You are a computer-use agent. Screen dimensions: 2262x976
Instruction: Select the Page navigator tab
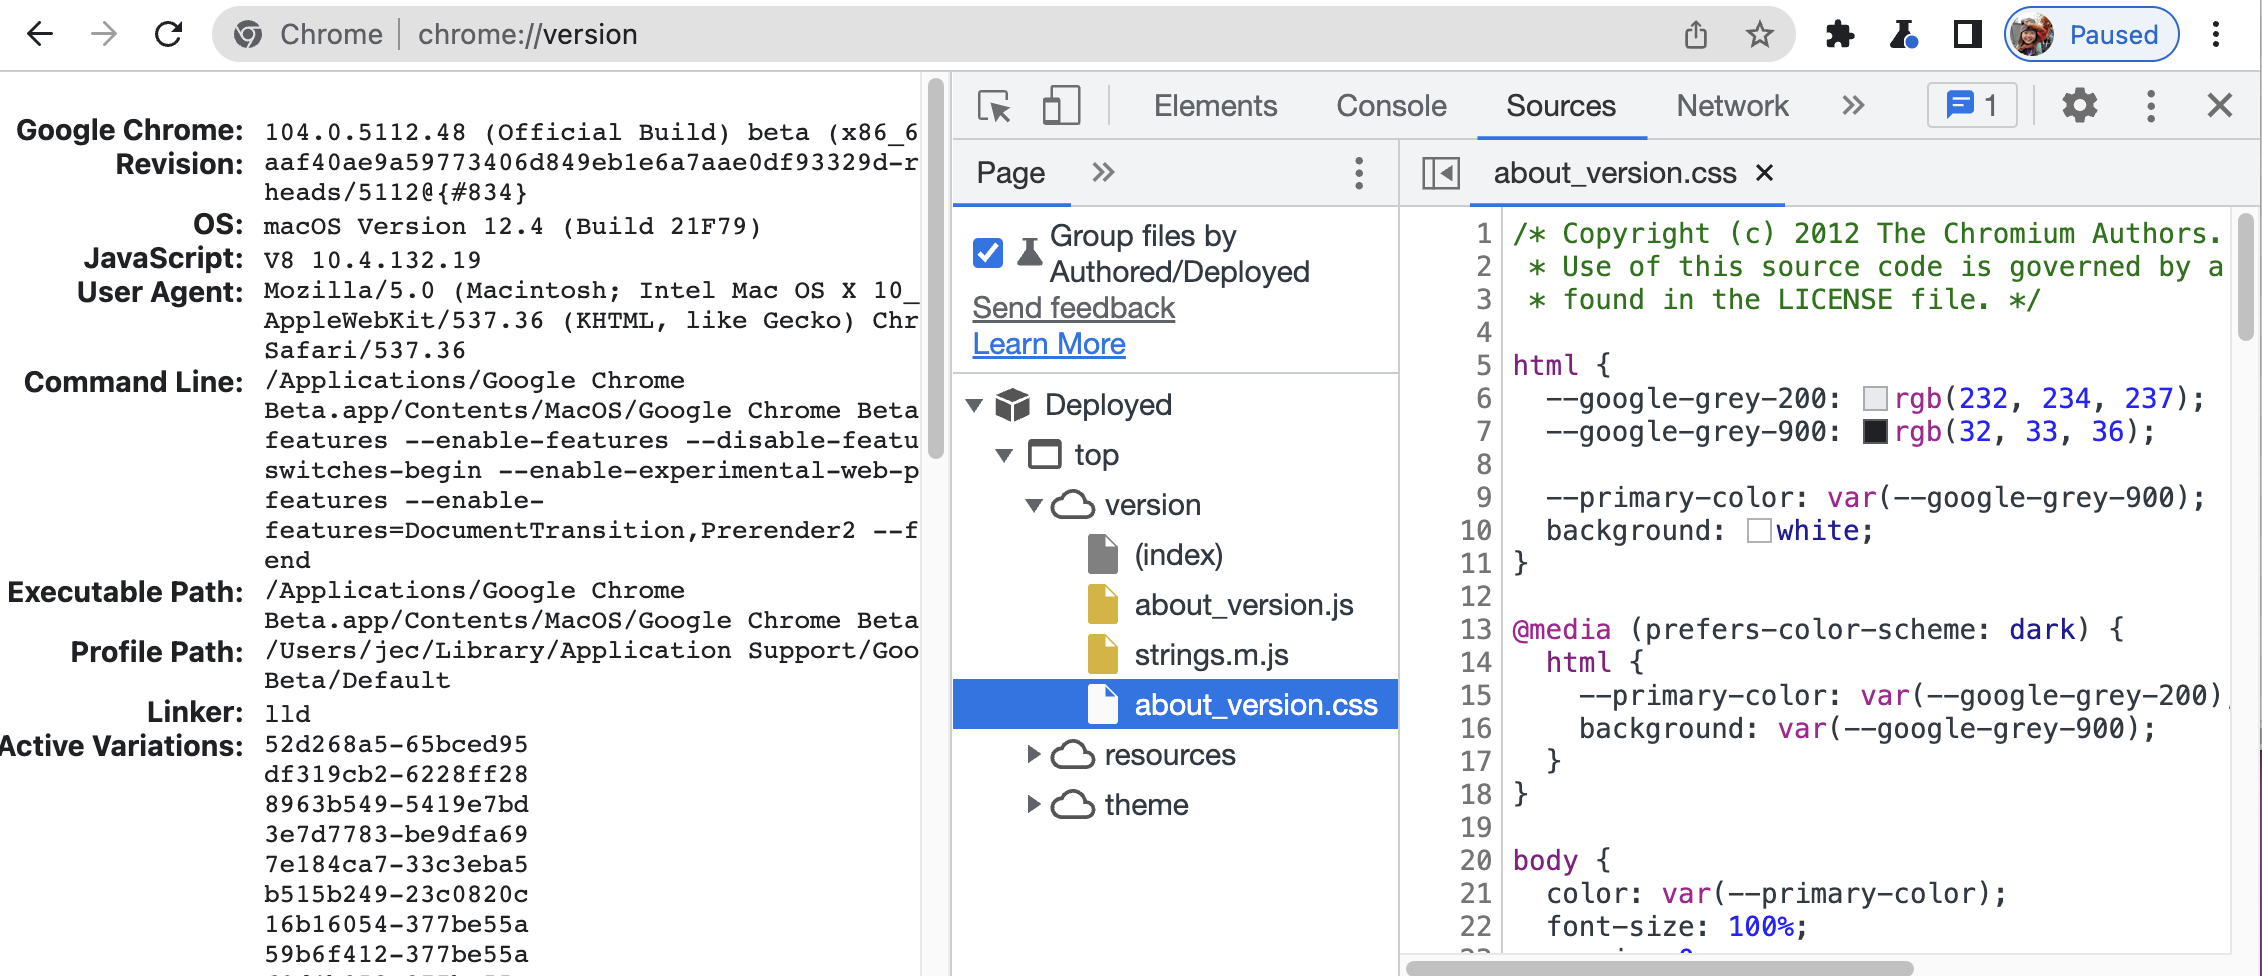pyautogui.click(x=1010, y=173)
